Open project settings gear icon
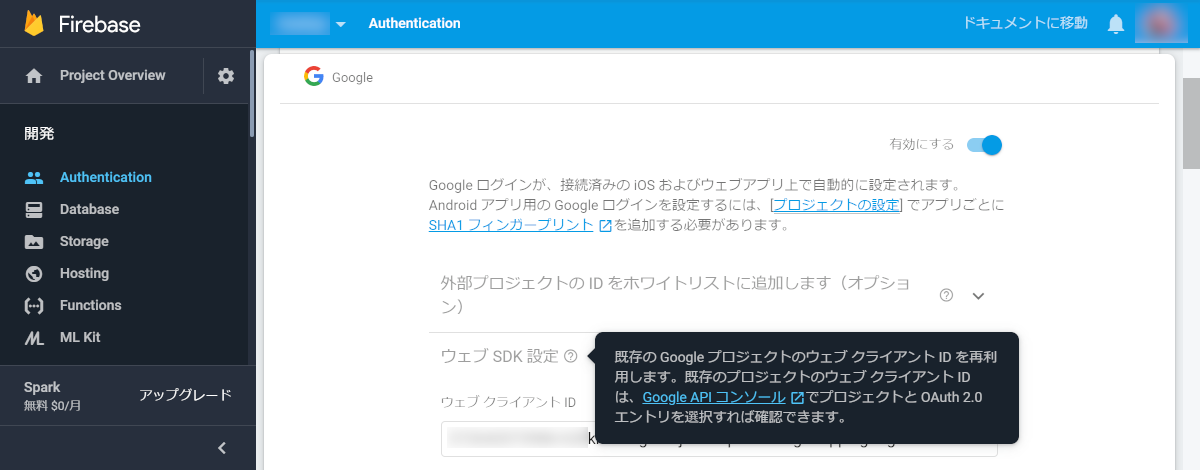1200x470 pixels. coord(226,76)
